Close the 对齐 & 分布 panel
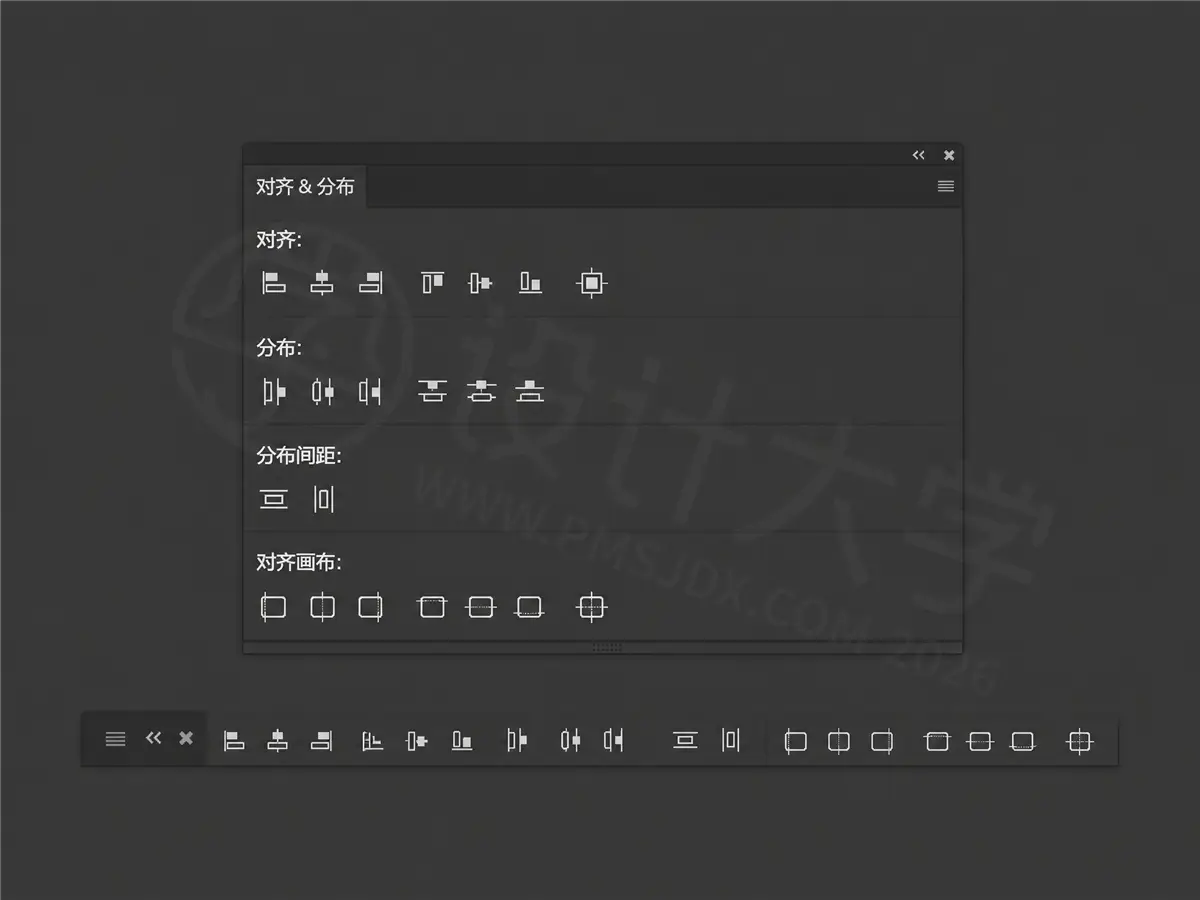 pyautogui.click(x=949, y=155)
